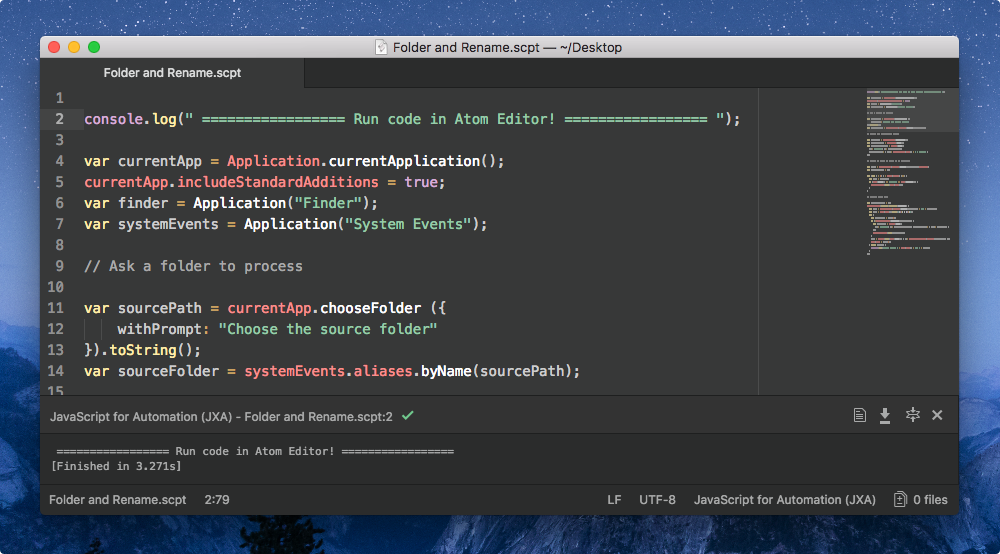This screenshot has width=1000, height=554.
Task: Click the 2:79 cursor position indicator
Action: click(219, 500)
